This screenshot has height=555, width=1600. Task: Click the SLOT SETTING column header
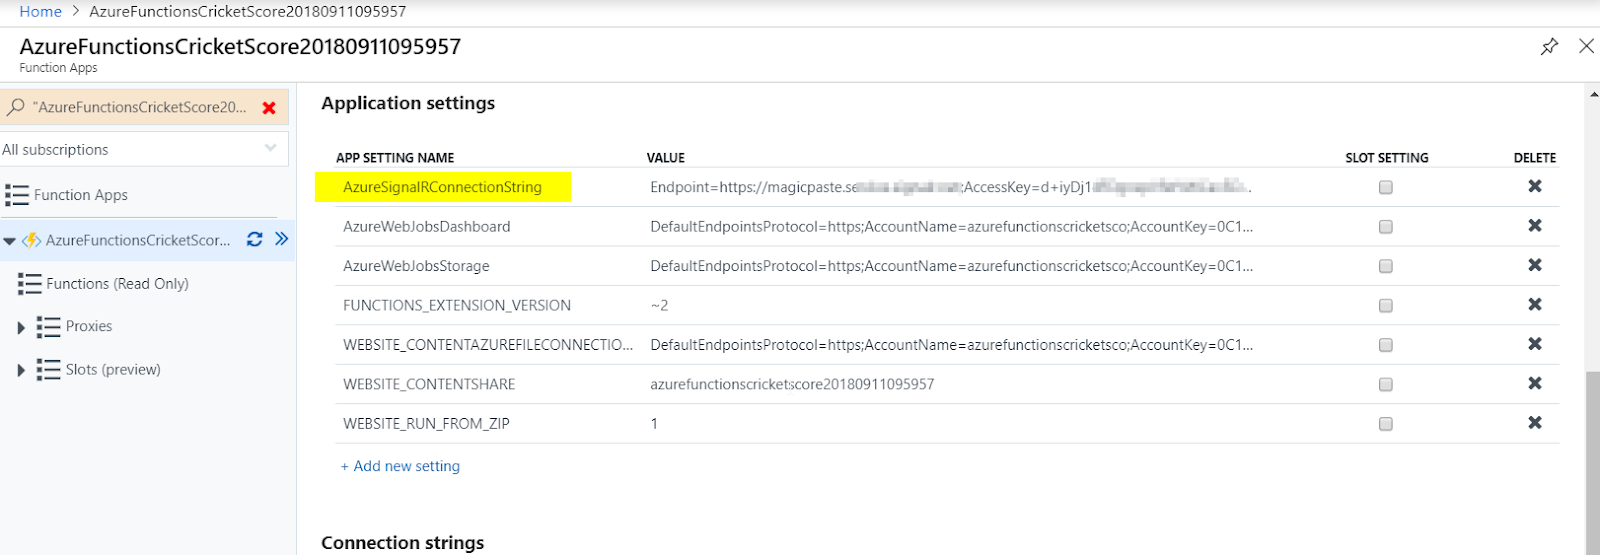[x=1387, y=158]
